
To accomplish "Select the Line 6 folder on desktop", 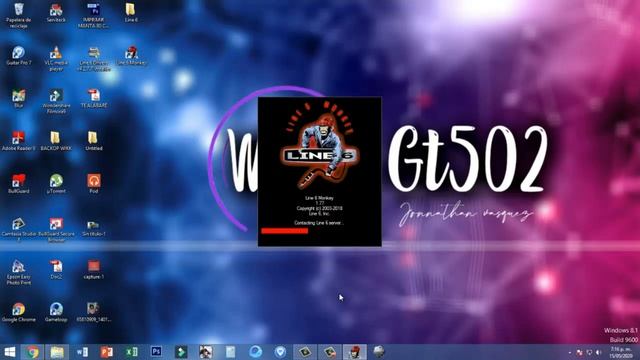I will point(131,12).
